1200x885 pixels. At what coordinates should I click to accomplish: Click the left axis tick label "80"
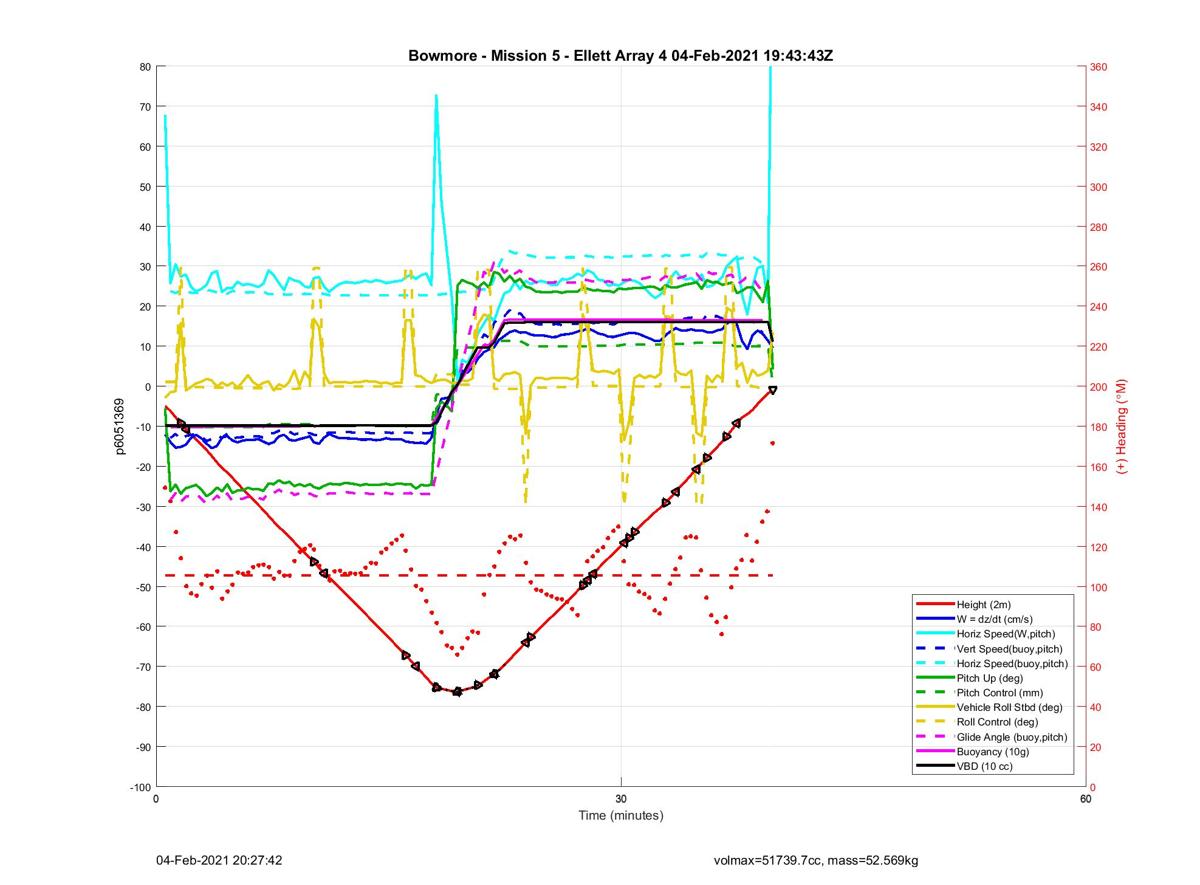(145, 67)
